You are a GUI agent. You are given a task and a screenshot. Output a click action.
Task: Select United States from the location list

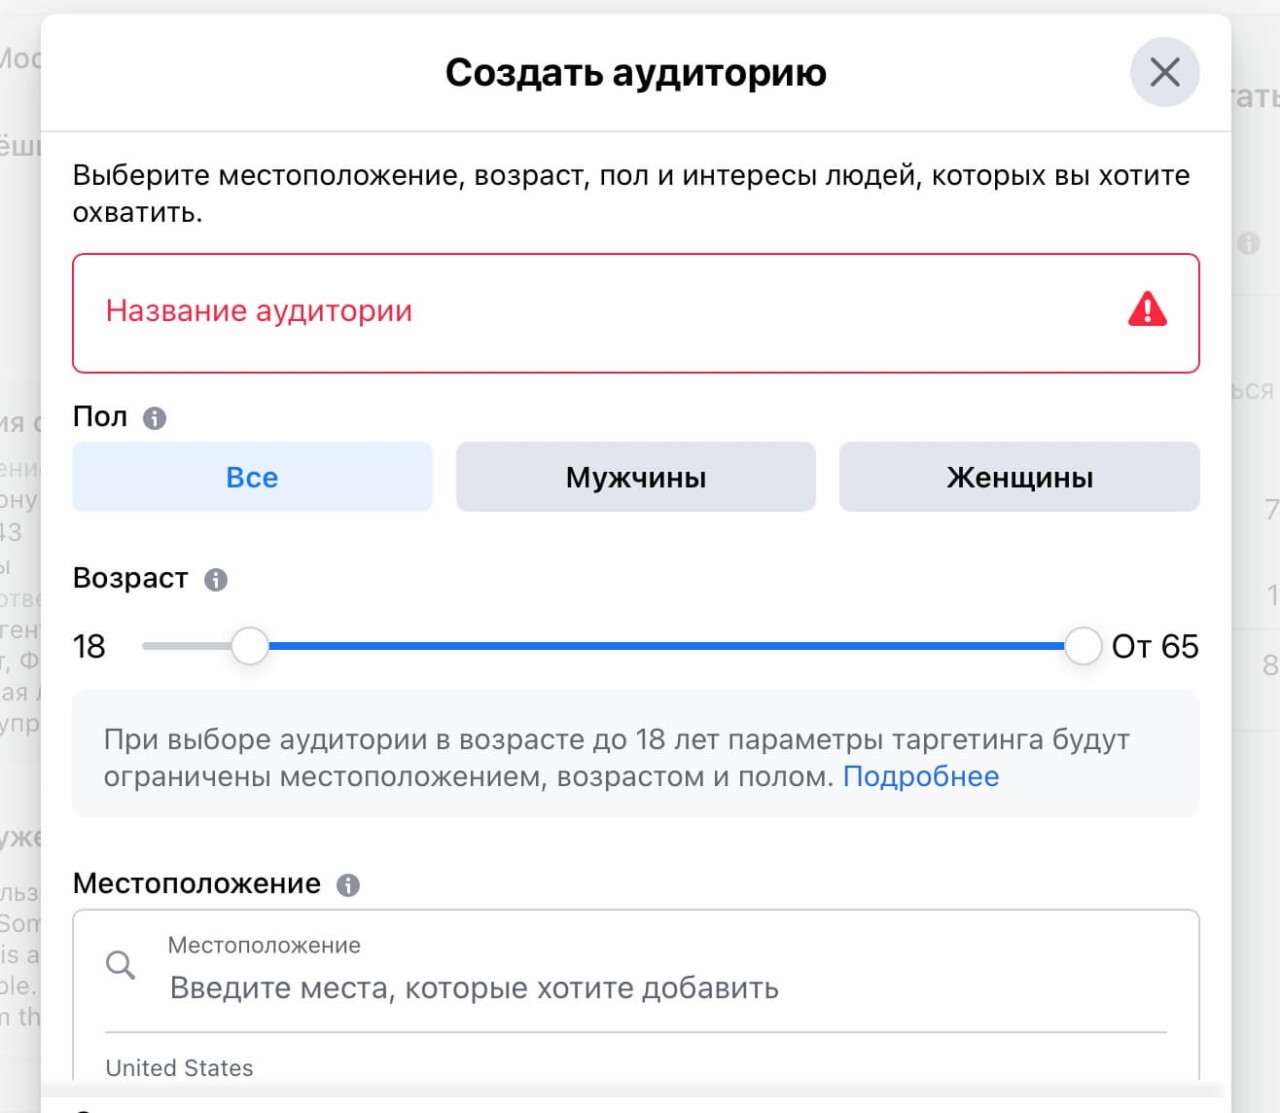179,1067
